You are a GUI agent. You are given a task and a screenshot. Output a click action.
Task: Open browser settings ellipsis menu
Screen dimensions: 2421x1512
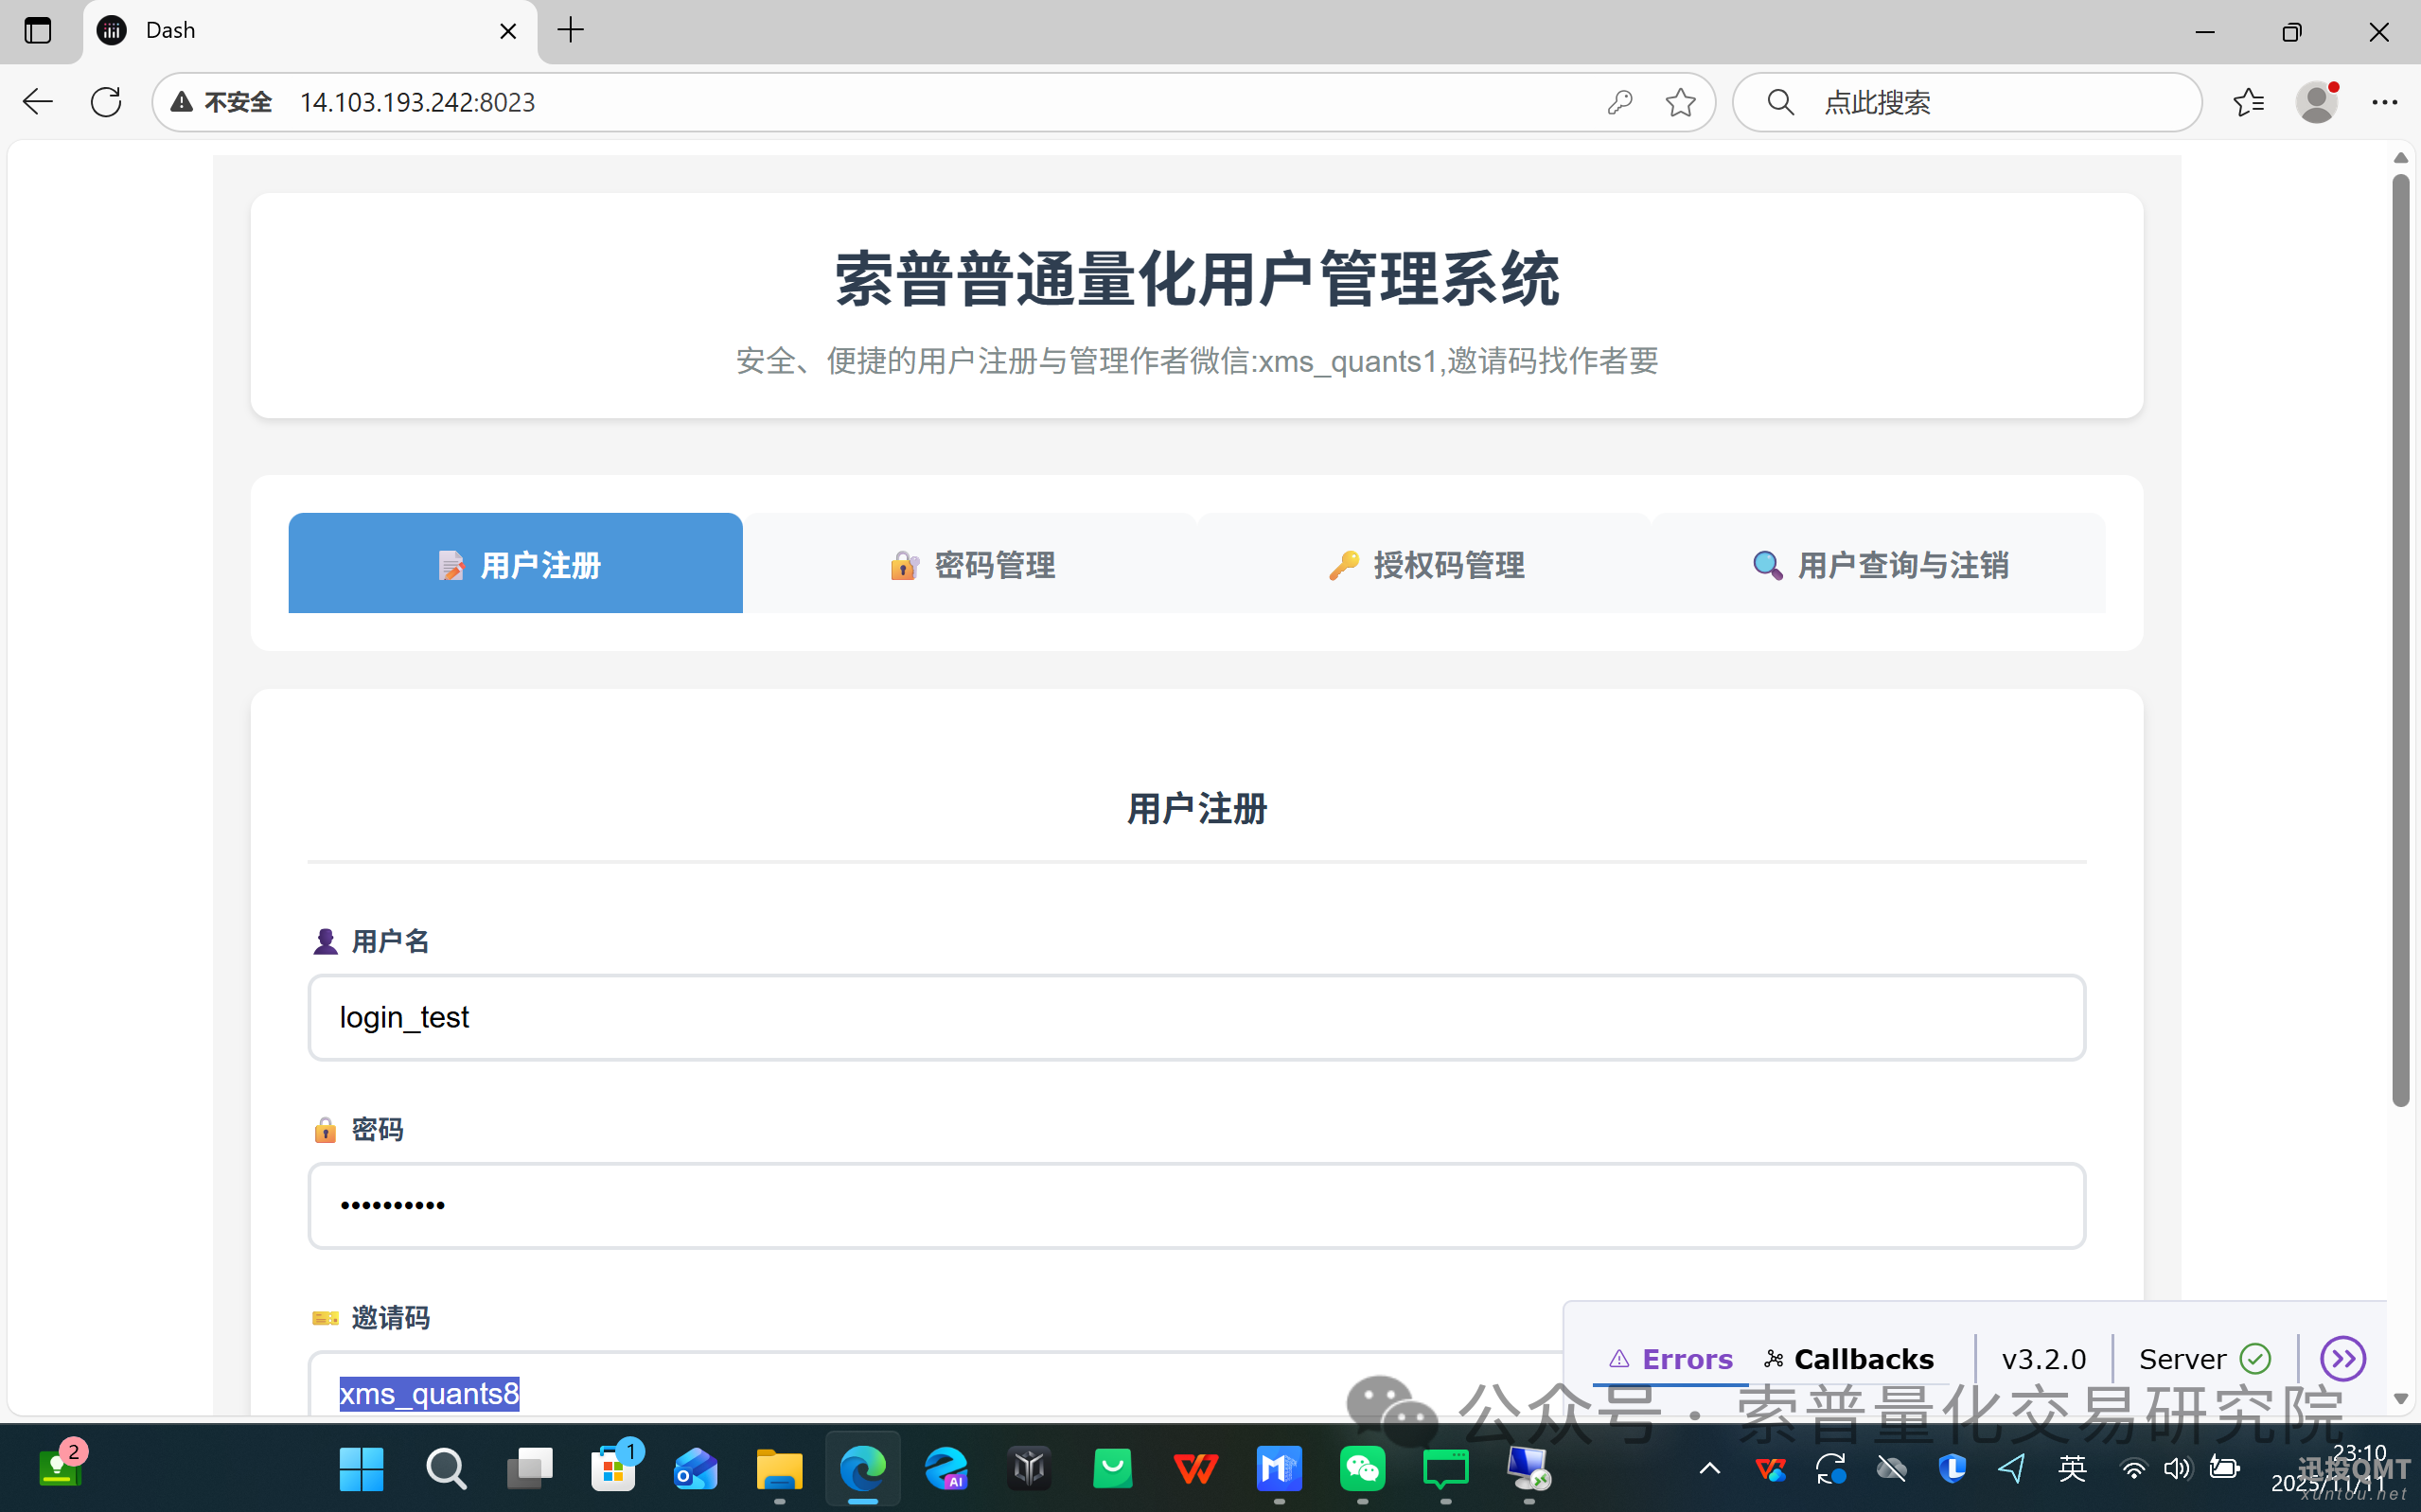(2384, 102)
